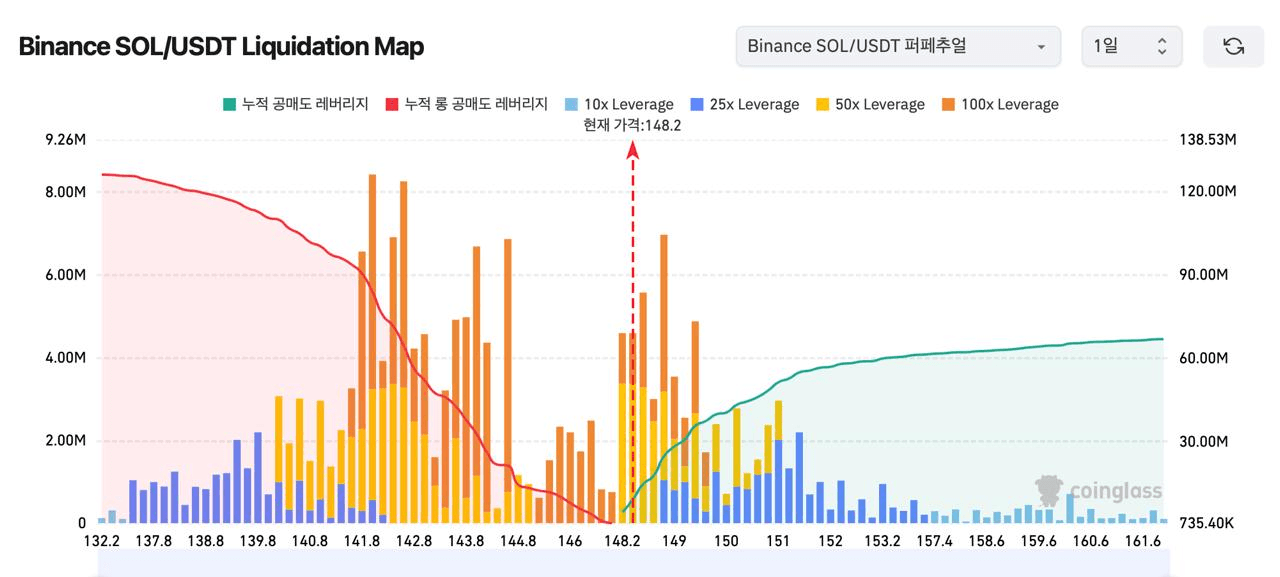Click the 120.00M right axis label

point(1208,191)
